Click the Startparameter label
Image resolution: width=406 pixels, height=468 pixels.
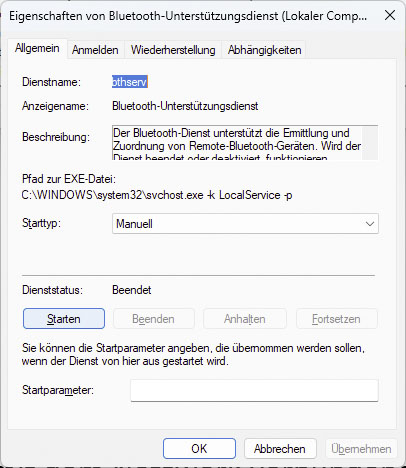(x=58, y=390)
